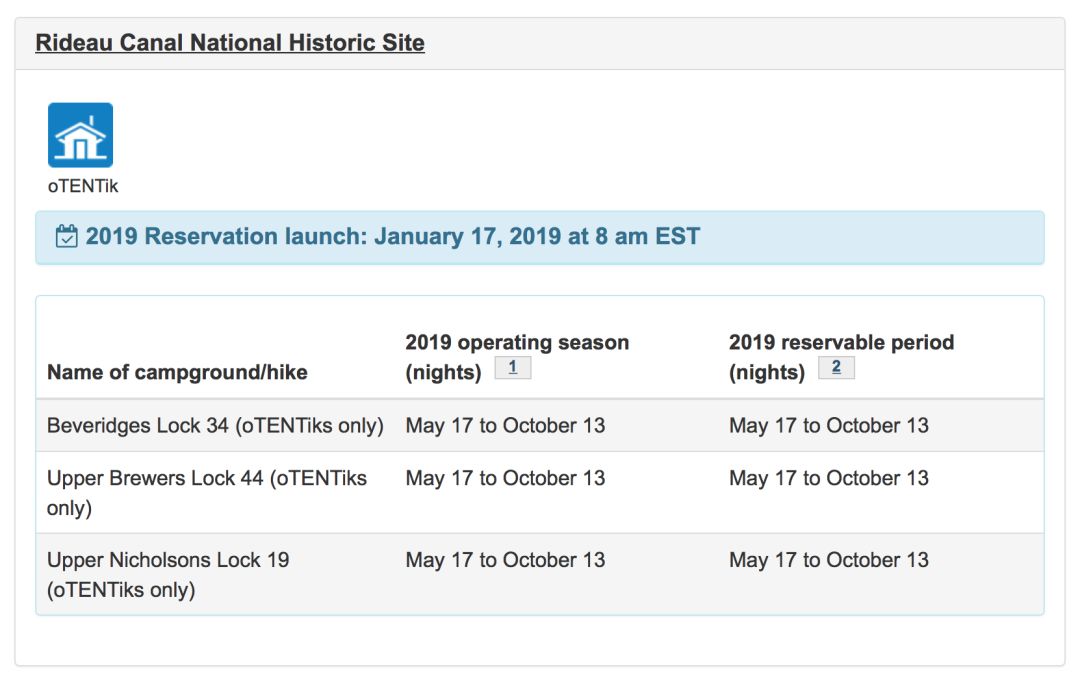Click the oTENTik label under the icon
1080x682 pixels.
83,186
